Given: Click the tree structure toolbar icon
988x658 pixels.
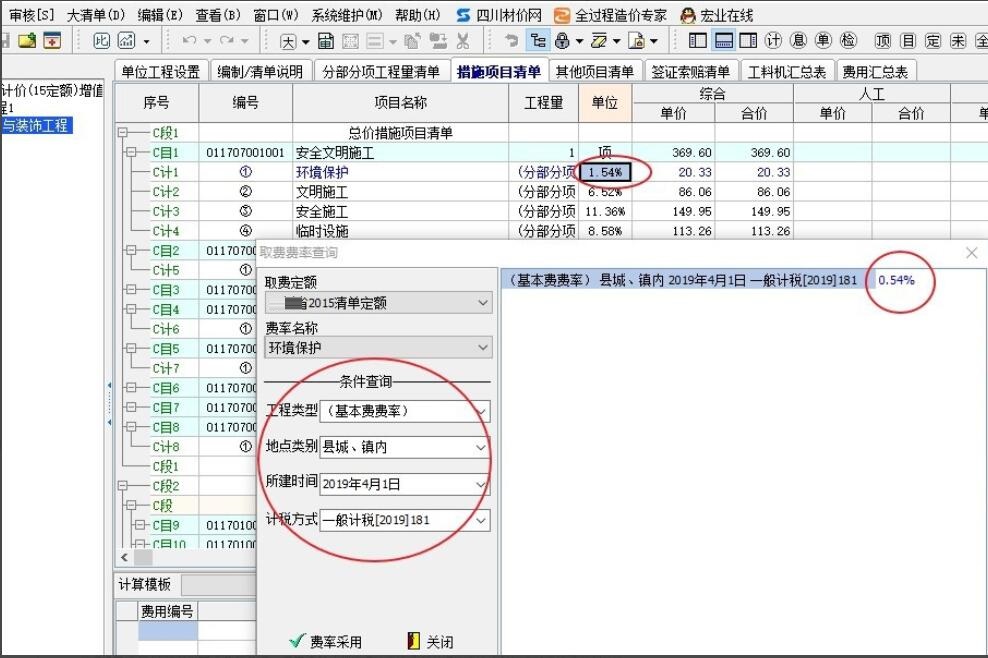Looking at the screenshot, I should pos(538,42).
